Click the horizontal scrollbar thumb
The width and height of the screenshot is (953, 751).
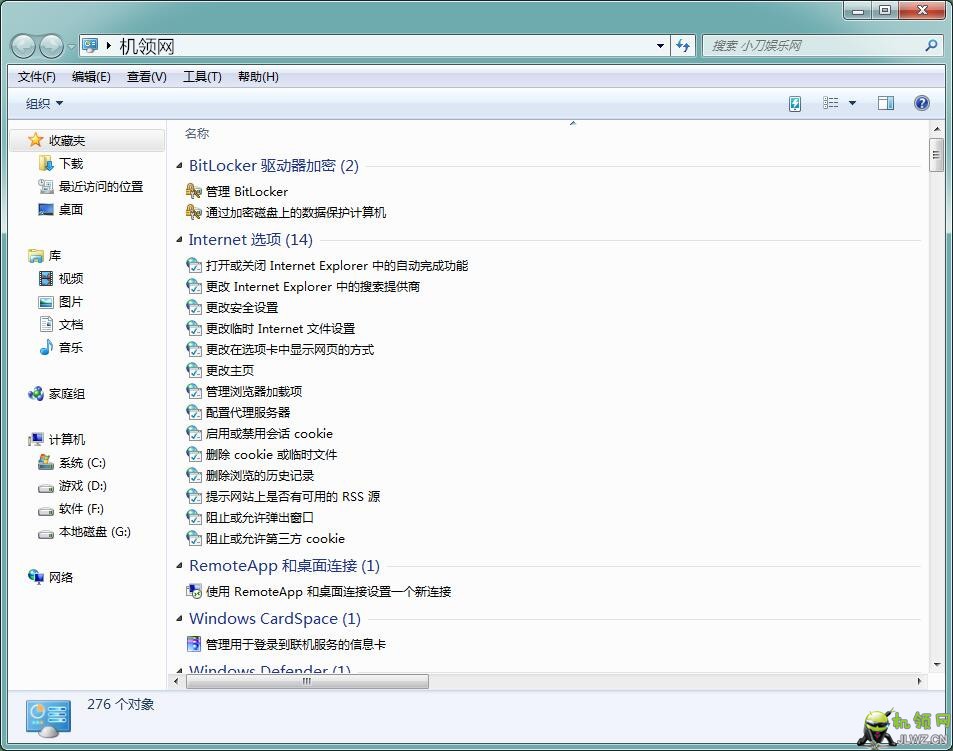click(307, 681)
